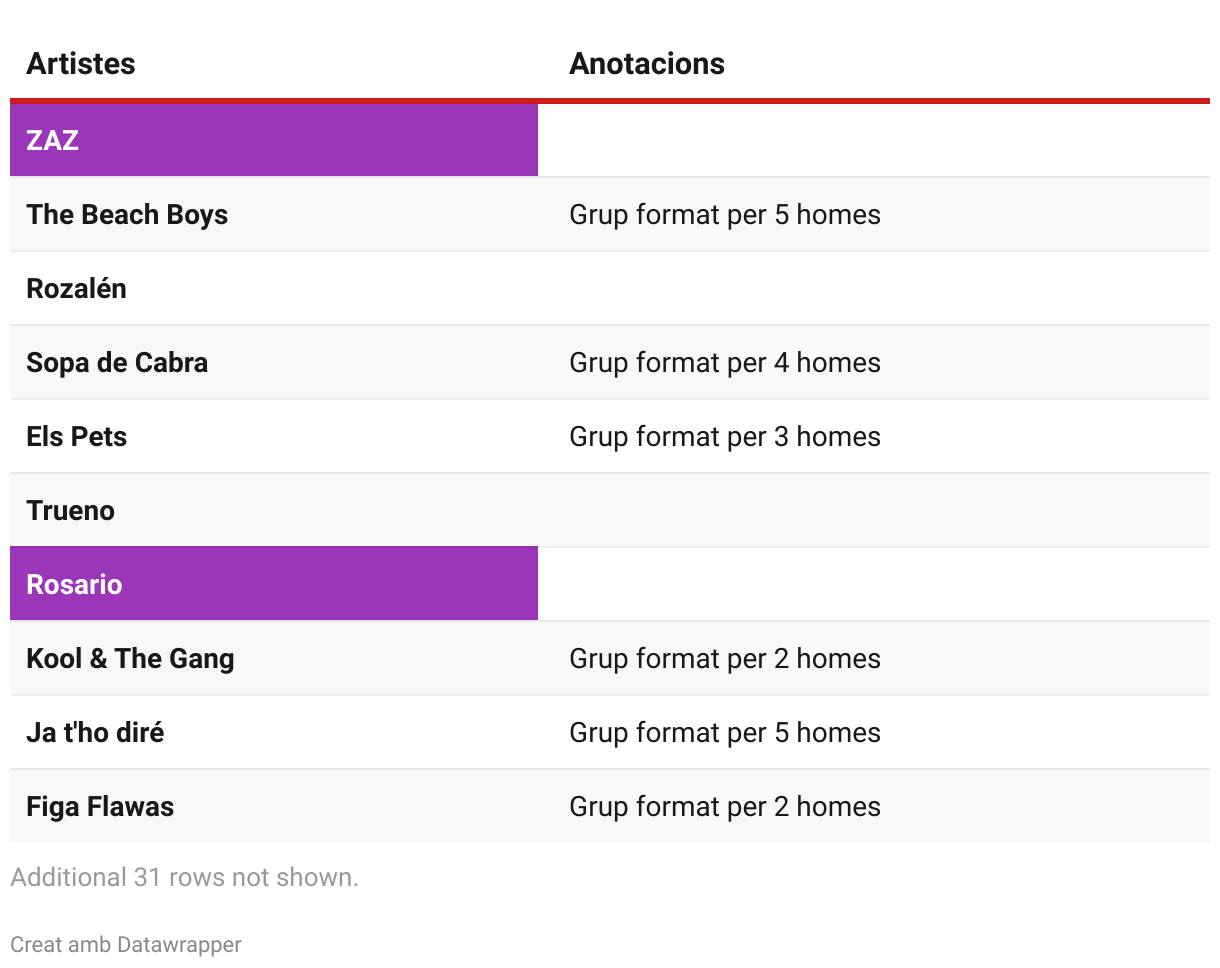Click Kool & The Gang's 2 homes annotation
This screenshot has width=1220, height=968.
(x=725, y=659)
